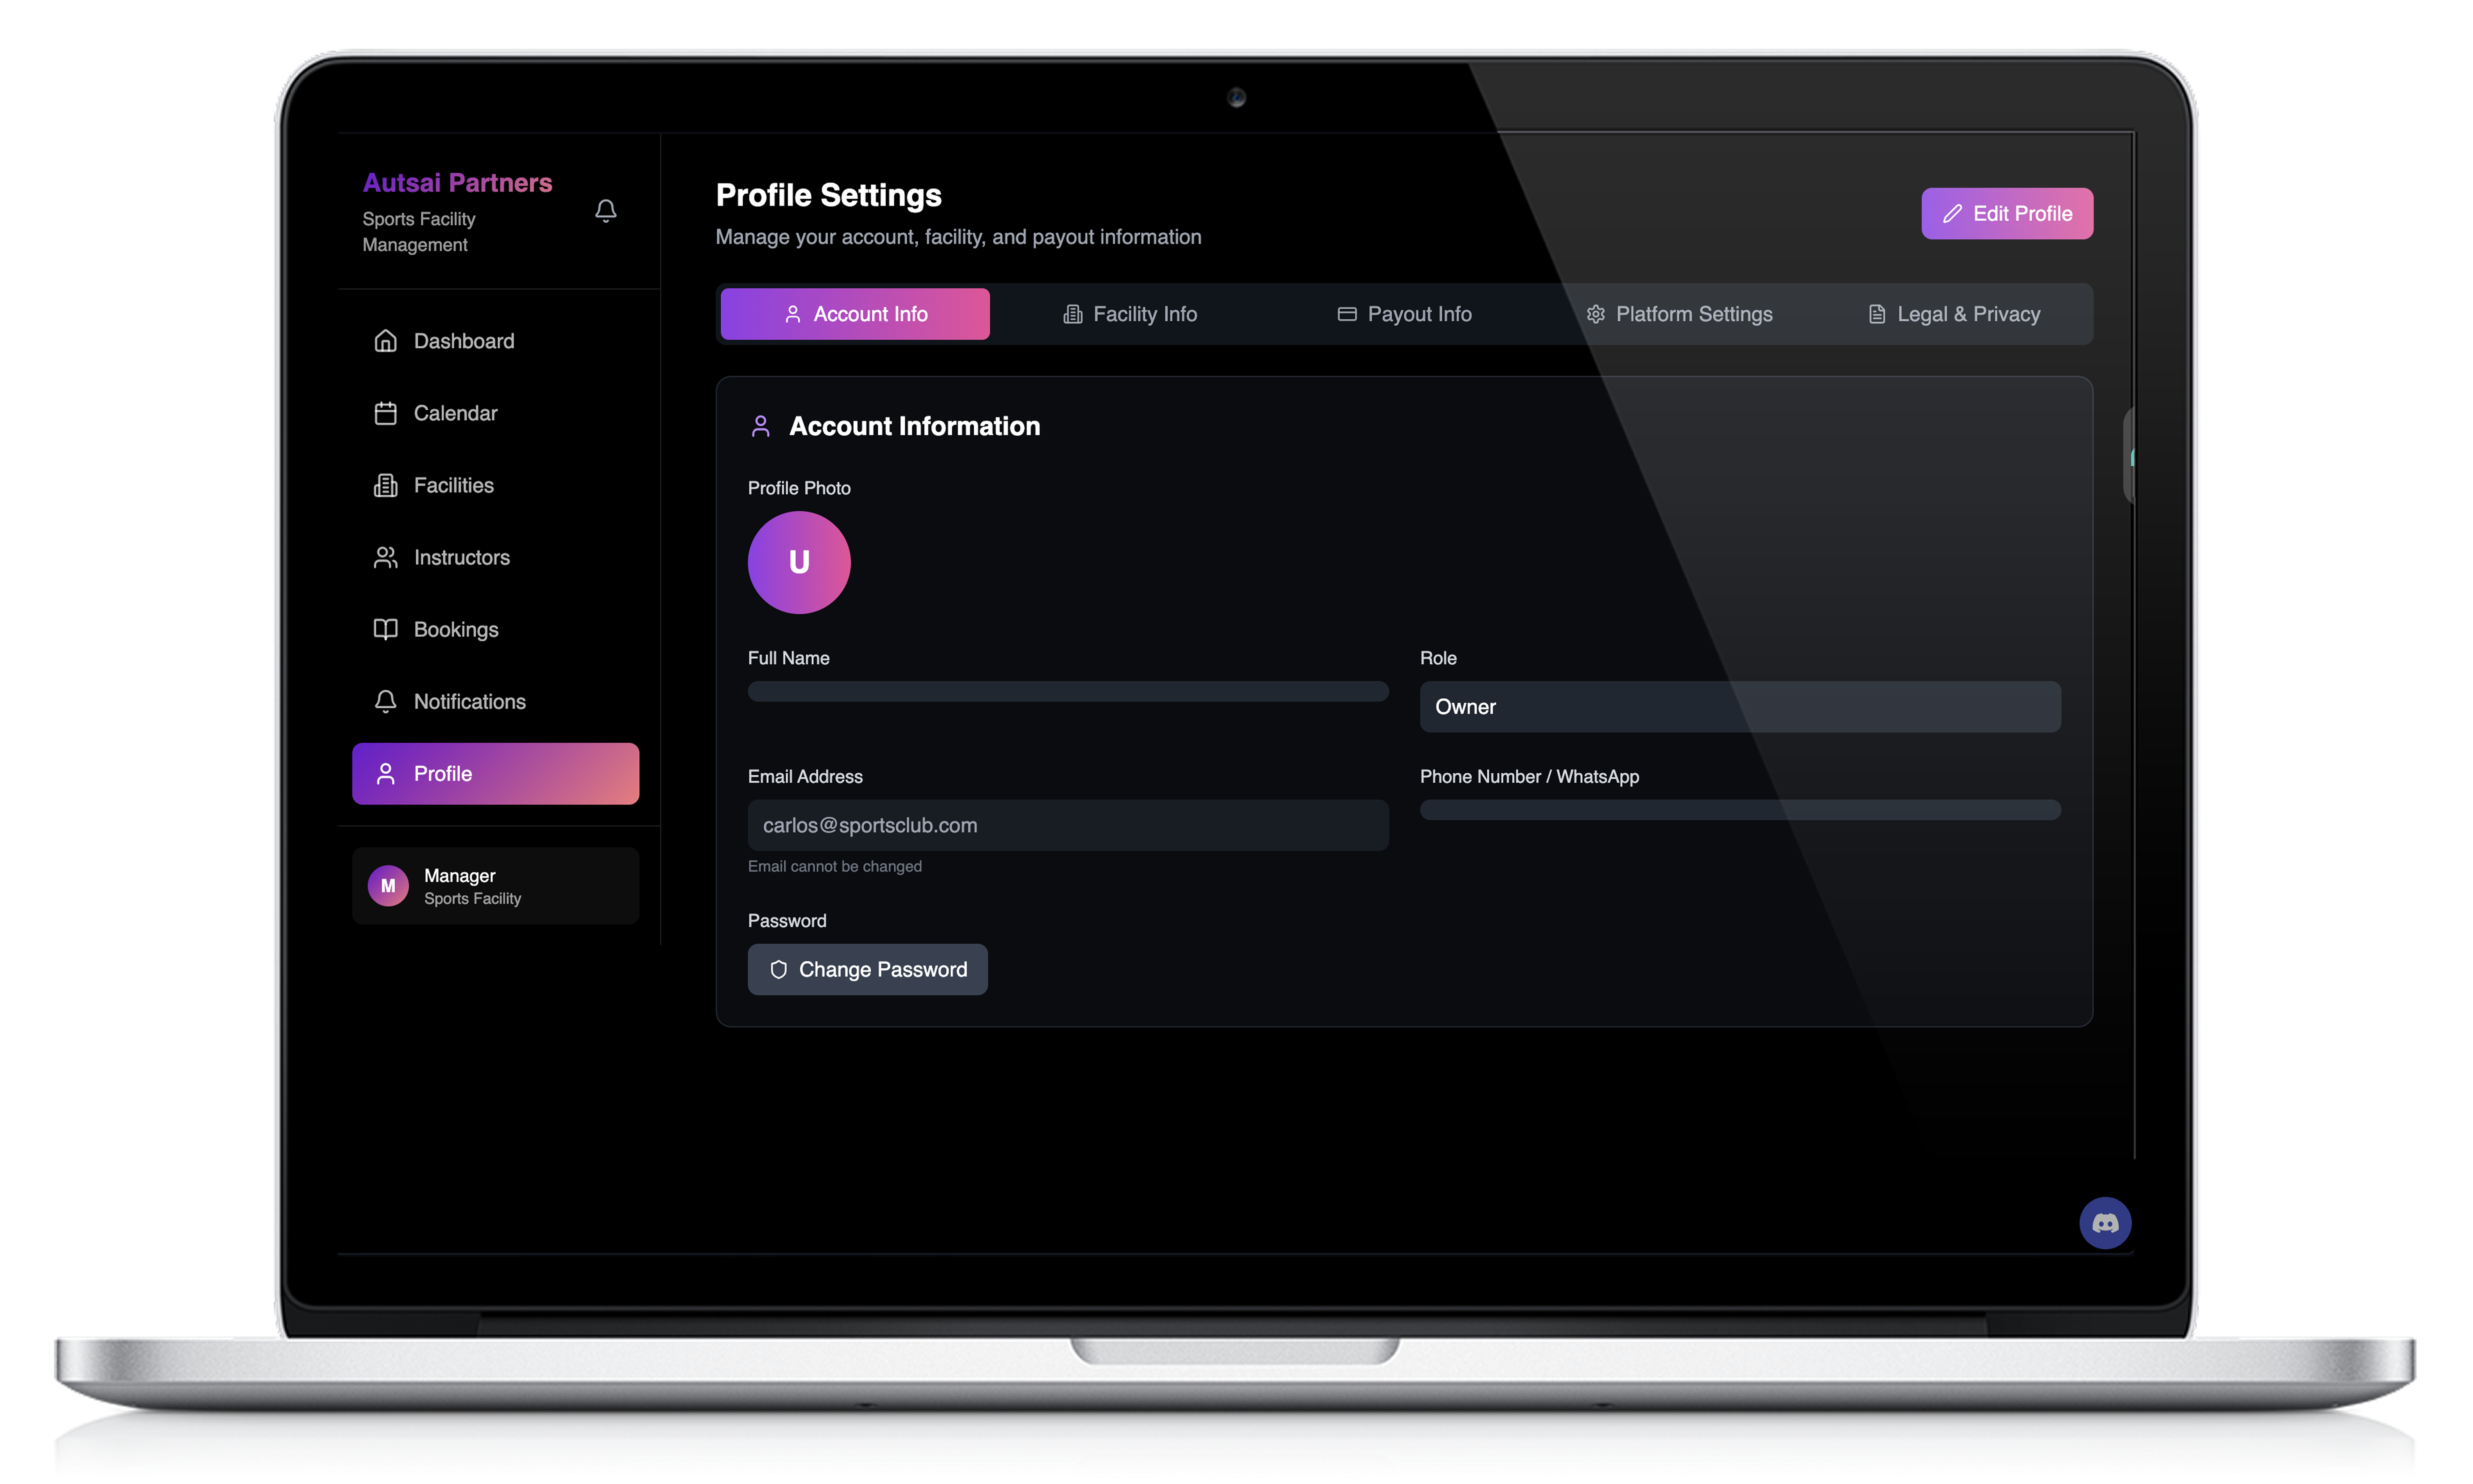Click the Change Password button
Screen dimensions: 2473x1484
point(867,969)
